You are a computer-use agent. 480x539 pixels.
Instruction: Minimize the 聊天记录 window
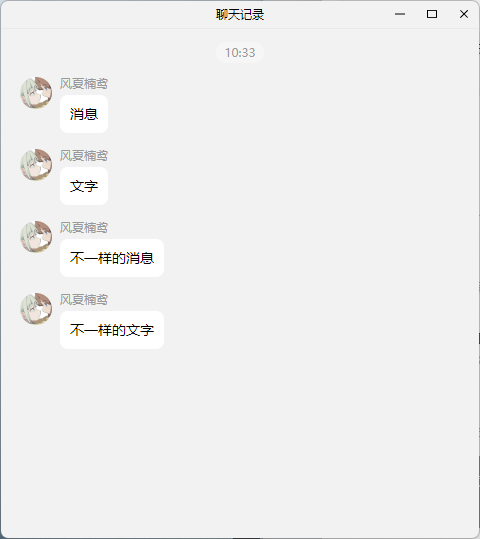pos(400,14)
